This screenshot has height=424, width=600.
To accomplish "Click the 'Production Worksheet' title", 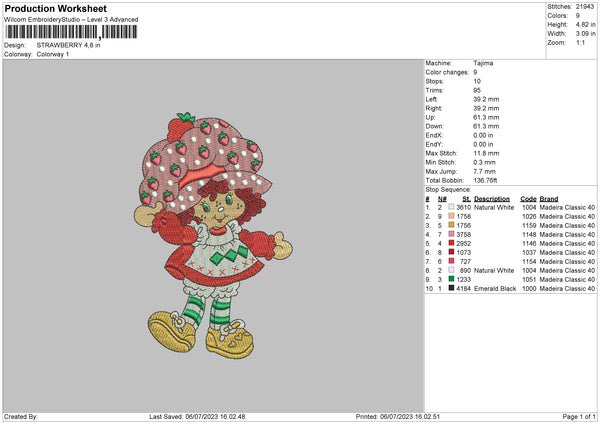I will click(x=55, y=8).
